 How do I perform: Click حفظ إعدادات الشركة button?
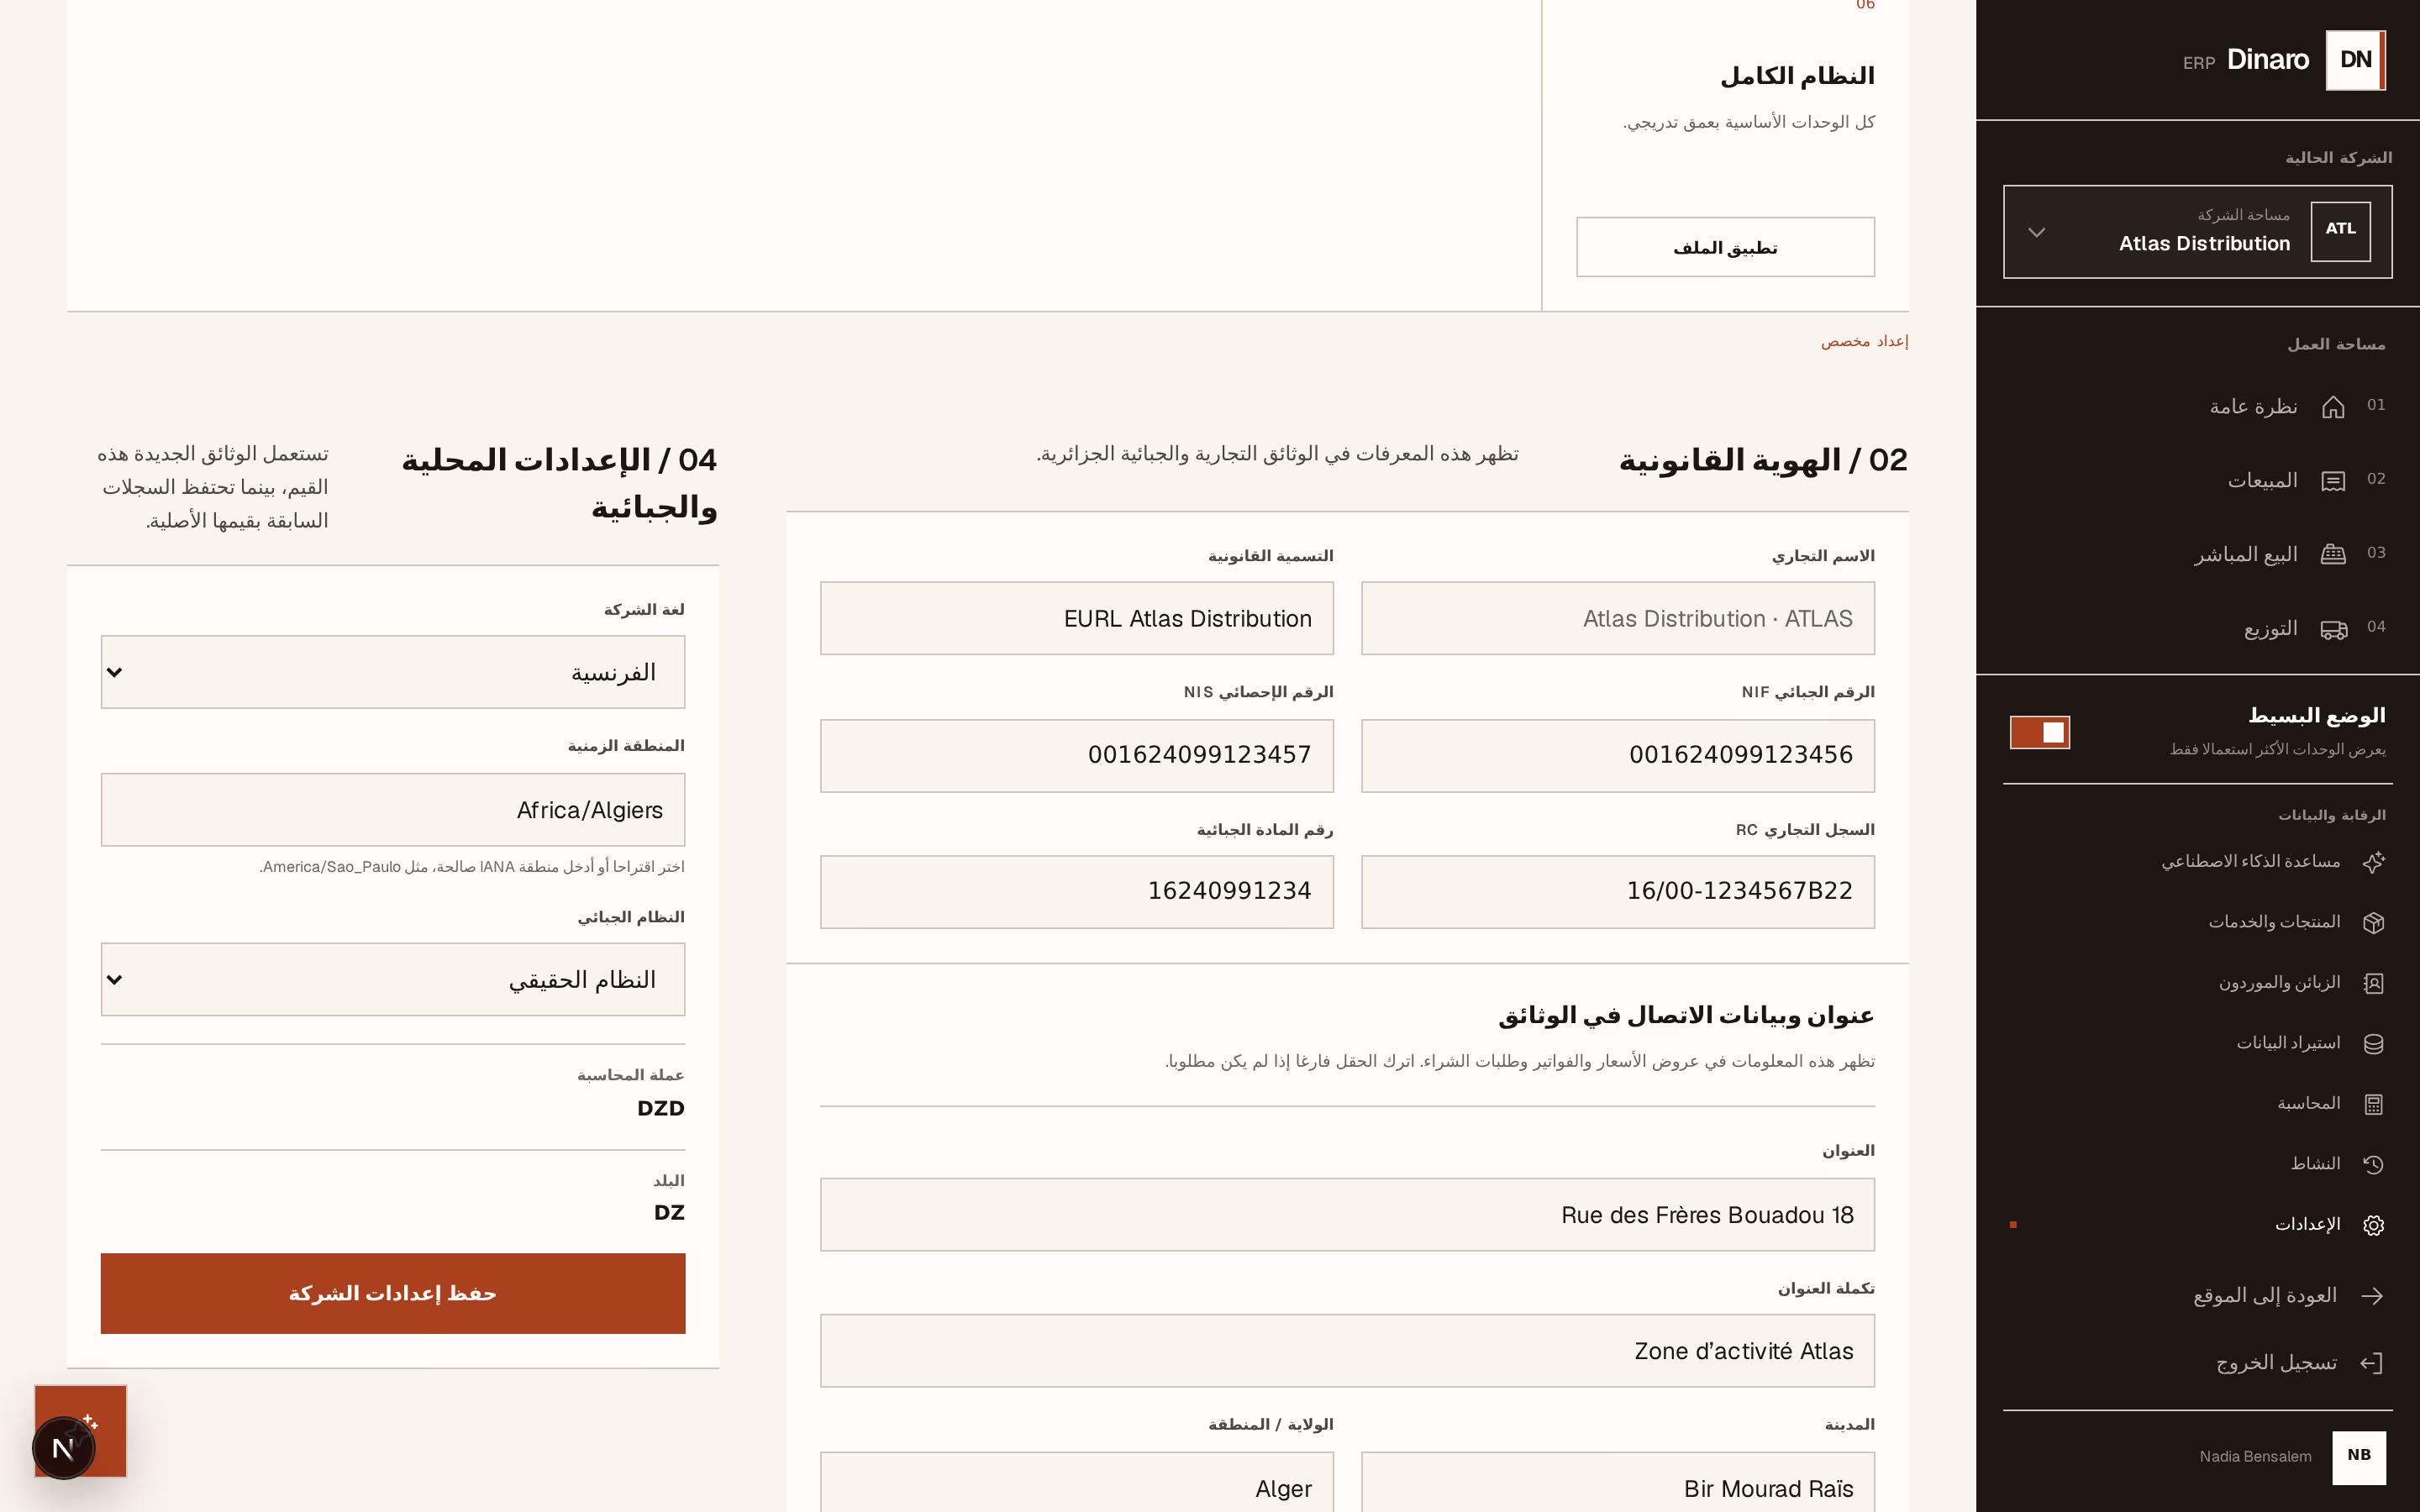tap(393, 1293)
